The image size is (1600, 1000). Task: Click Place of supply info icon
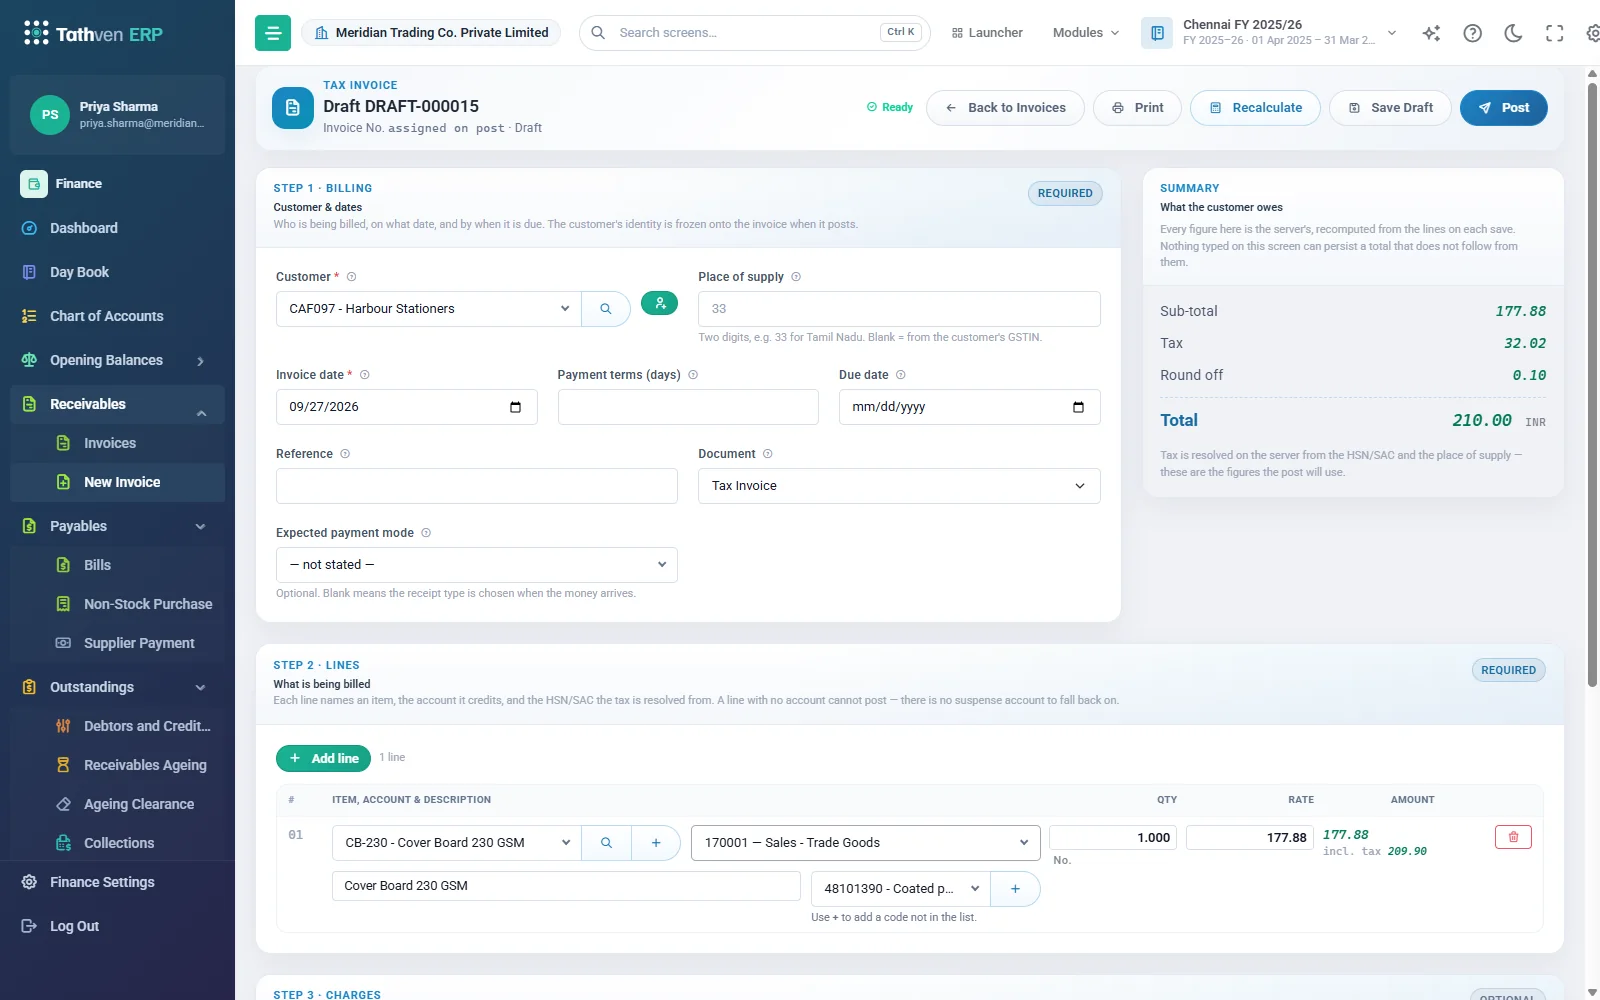tap(796, 277)
